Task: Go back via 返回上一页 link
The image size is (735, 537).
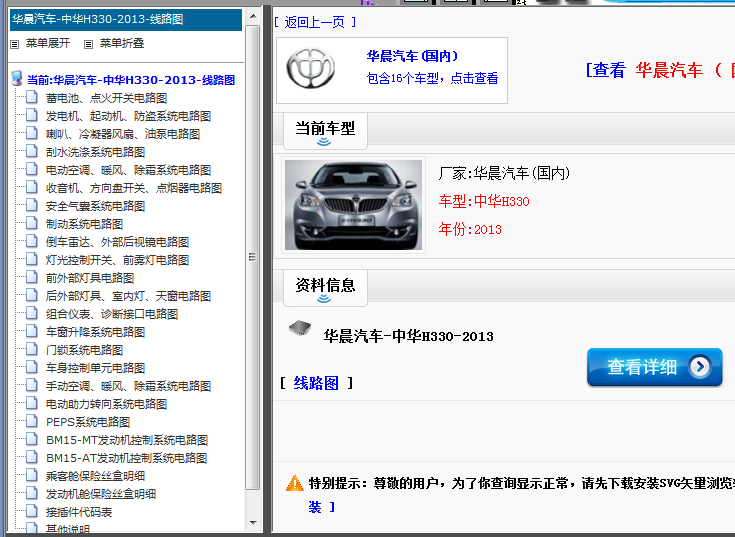Action: pyautogui.click(x=315, y=22)
